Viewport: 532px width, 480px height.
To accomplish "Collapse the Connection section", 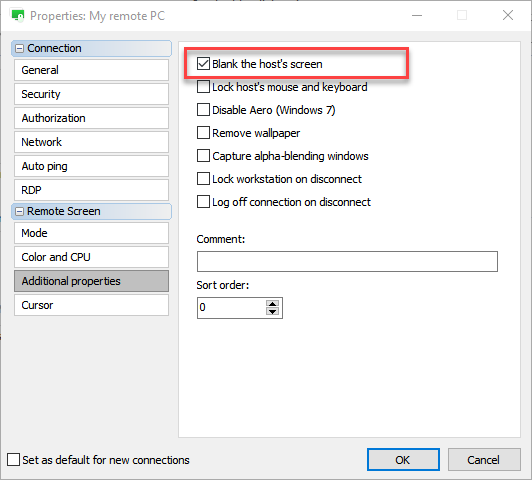I will click(x=20, y=49).
